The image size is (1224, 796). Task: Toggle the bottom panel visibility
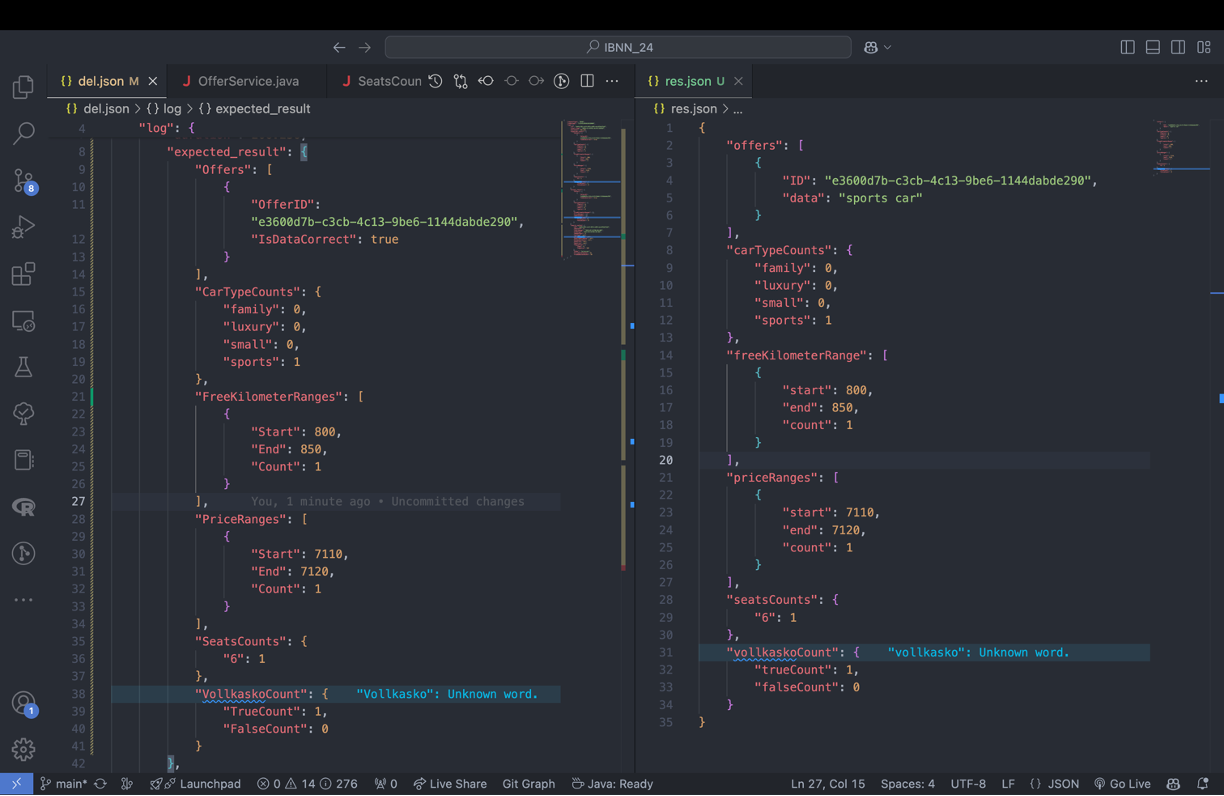pos(1152,47)
